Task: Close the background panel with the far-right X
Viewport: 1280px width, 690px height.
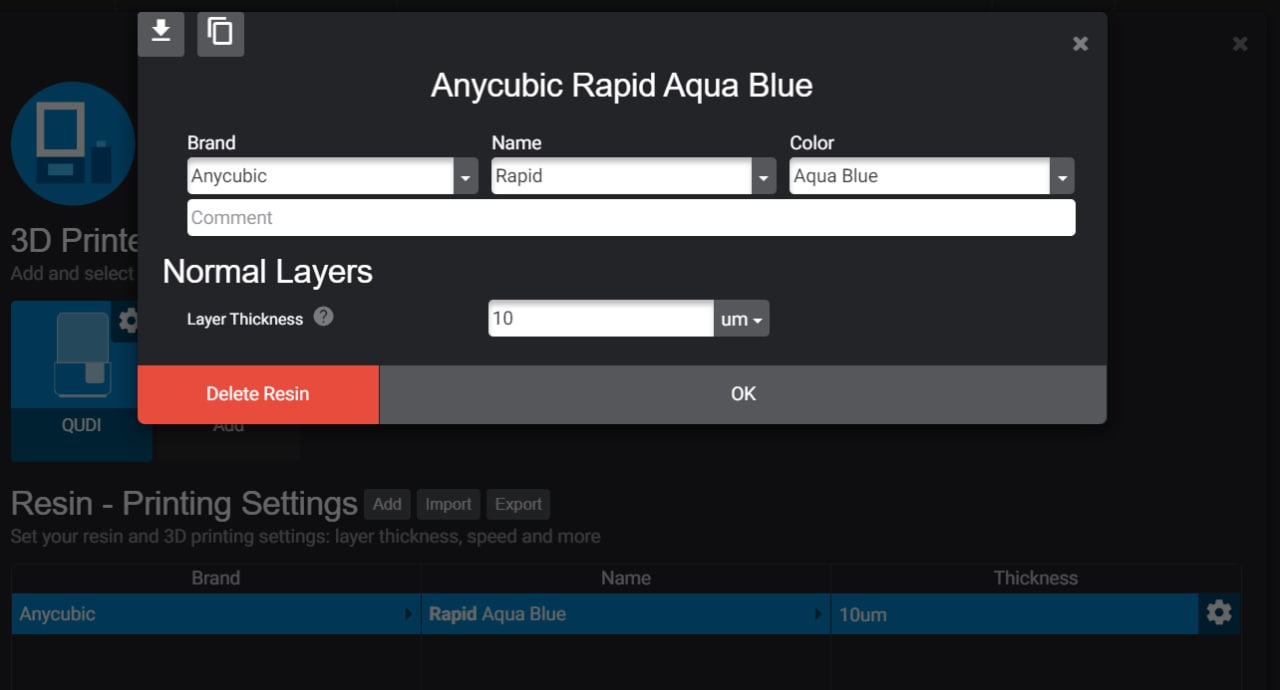Action: tap(1240, 44)
